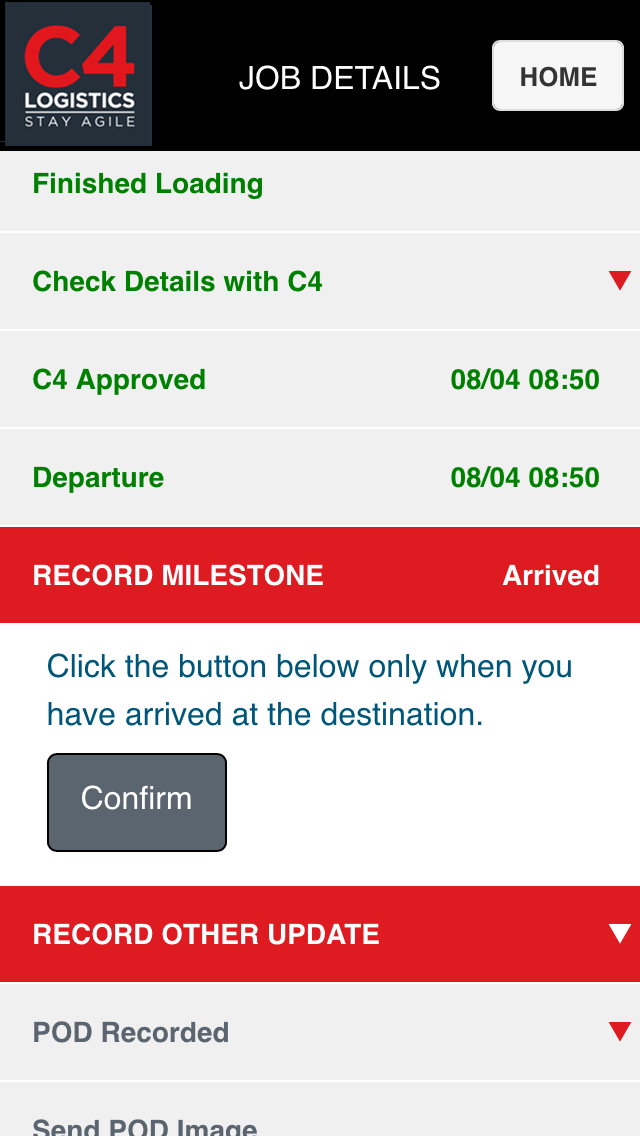
Task: Expand the POD Recorded red arrow
Action: pyautogui.click(x=619, y=1031)
